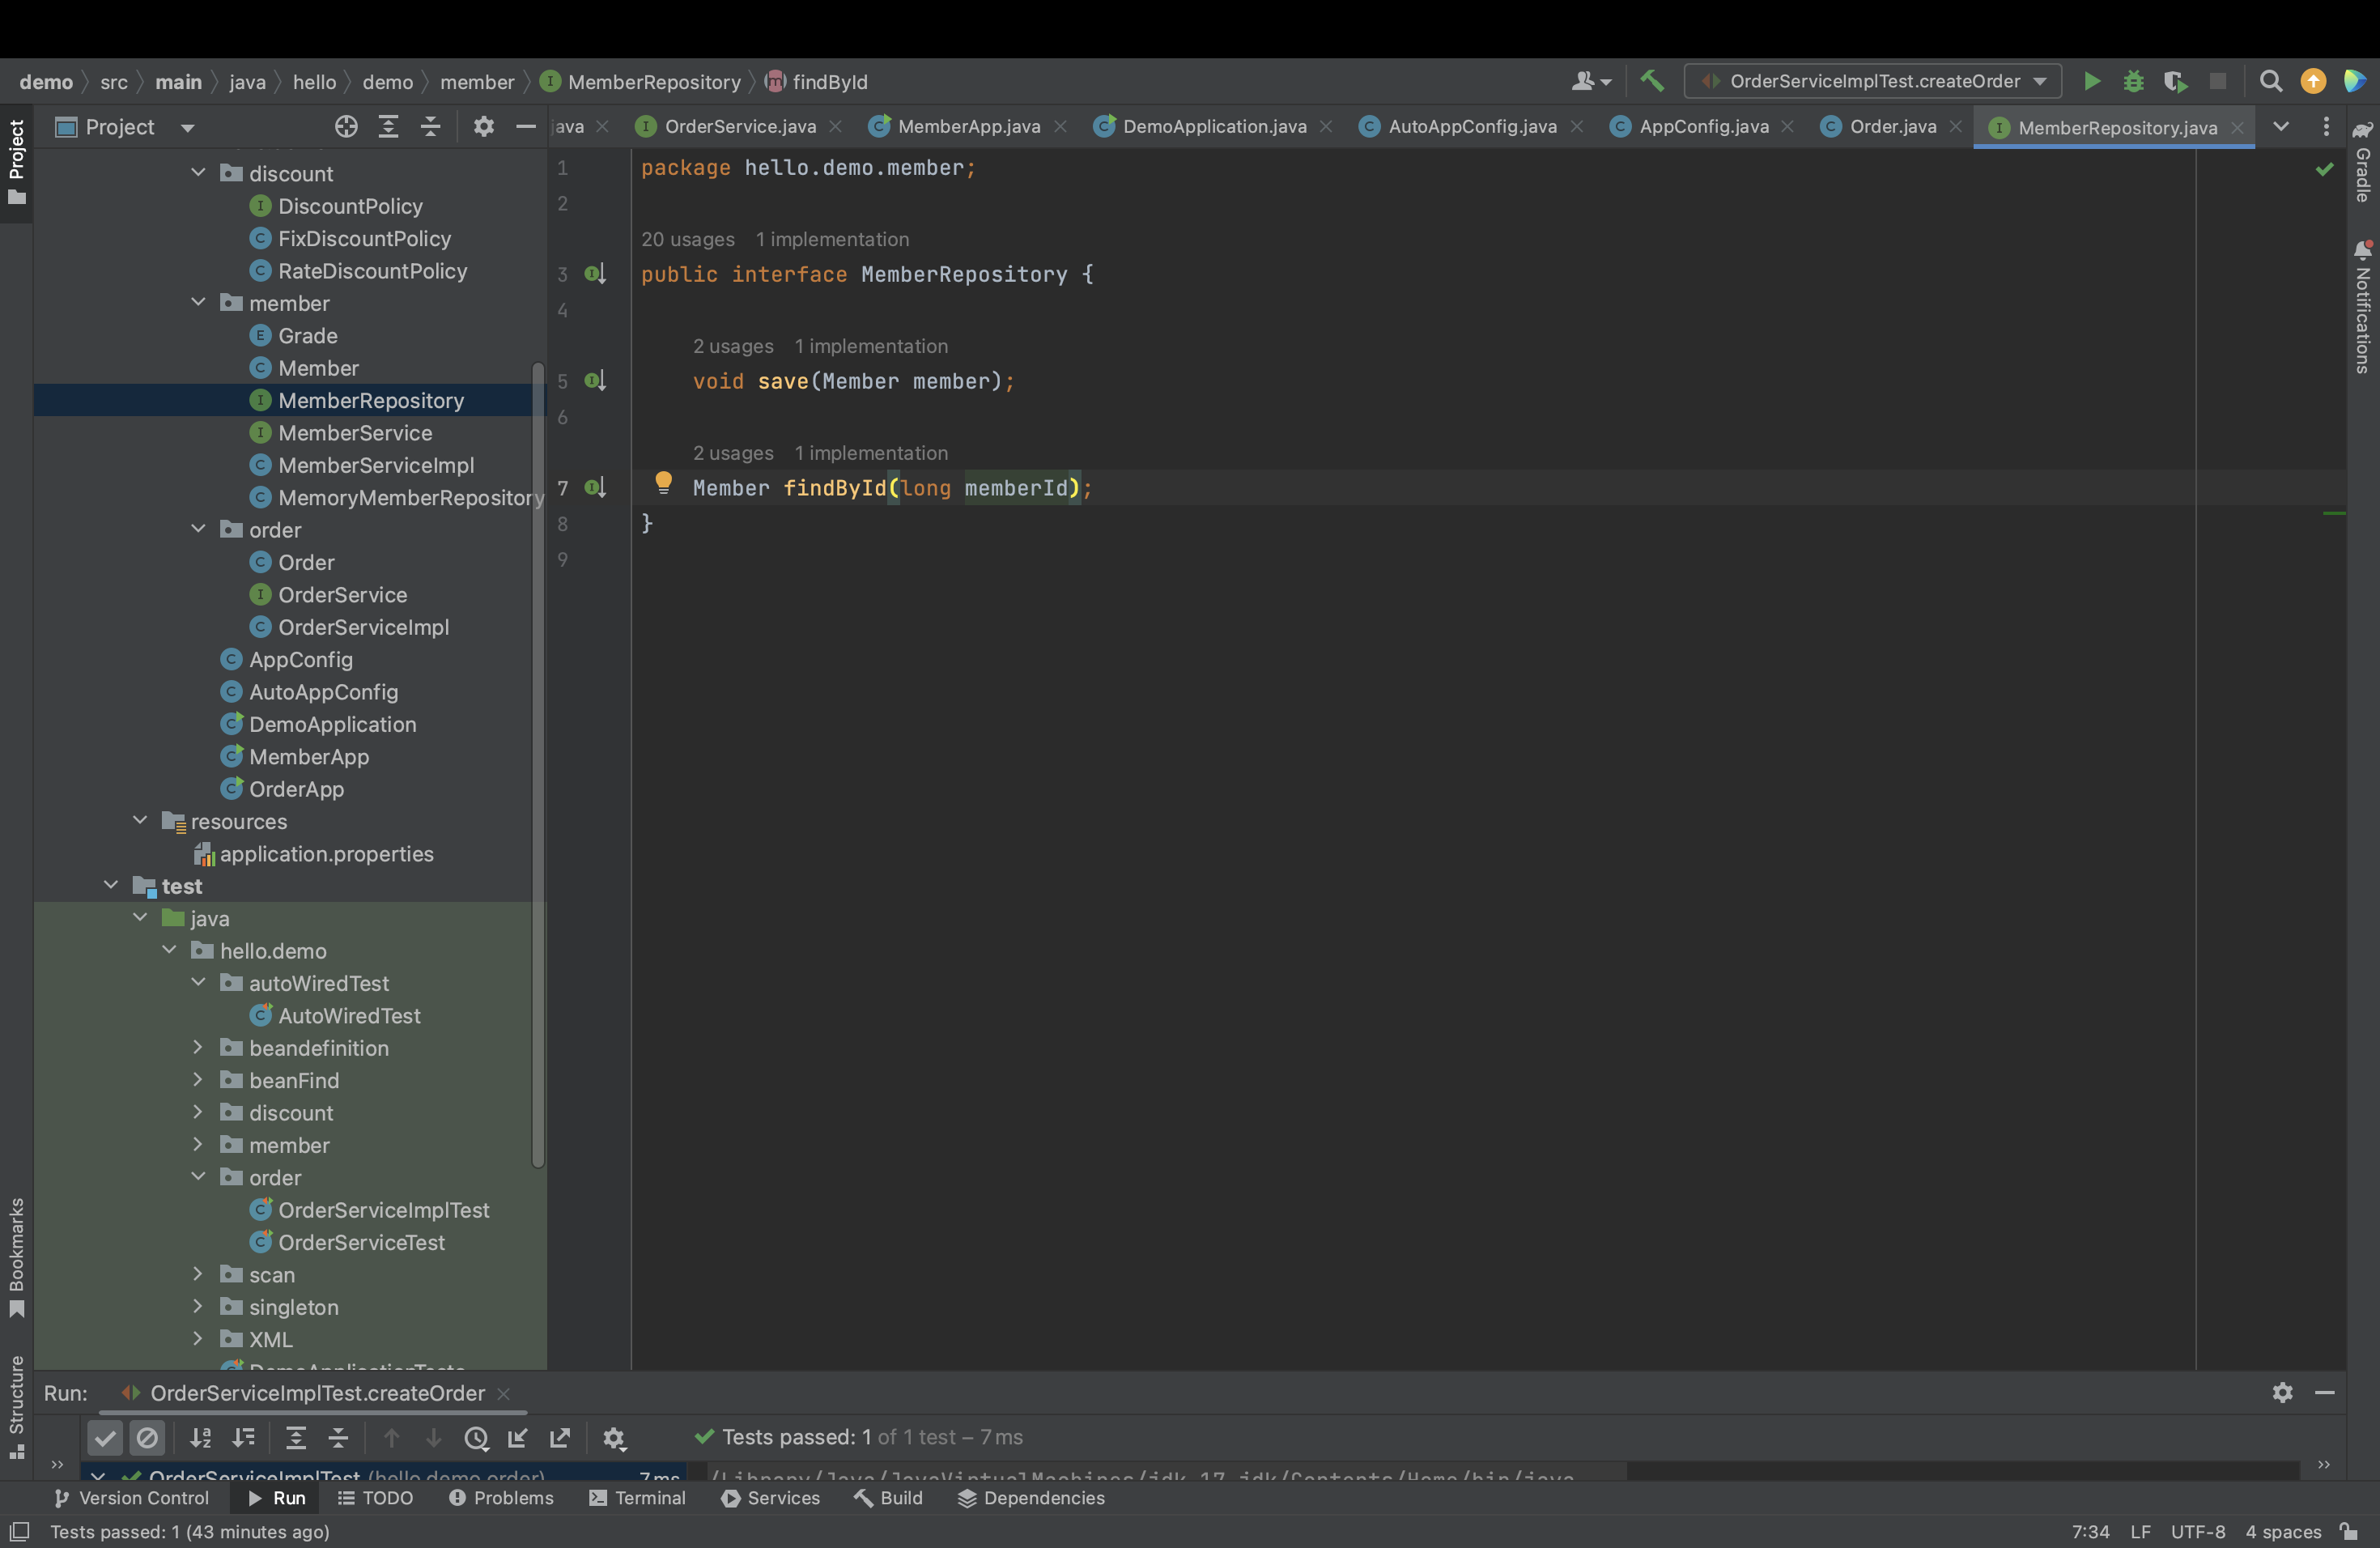This screenshot has width=2380, height=1548.
Task: Toggle Show Passed tests checkmark button
Action: click(x=105, y=1438)
